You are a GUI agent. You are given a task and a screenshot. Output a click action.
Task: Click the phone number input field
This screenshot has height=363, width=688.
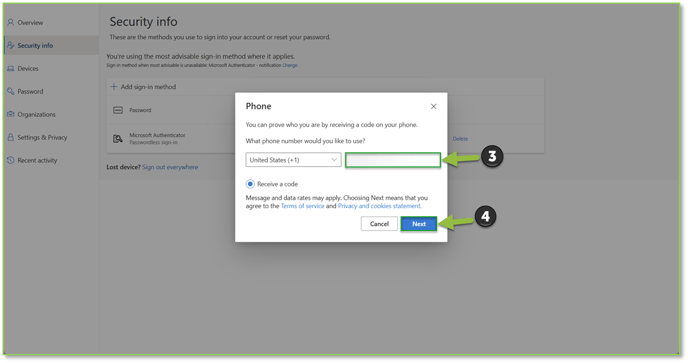click(393, 160)
